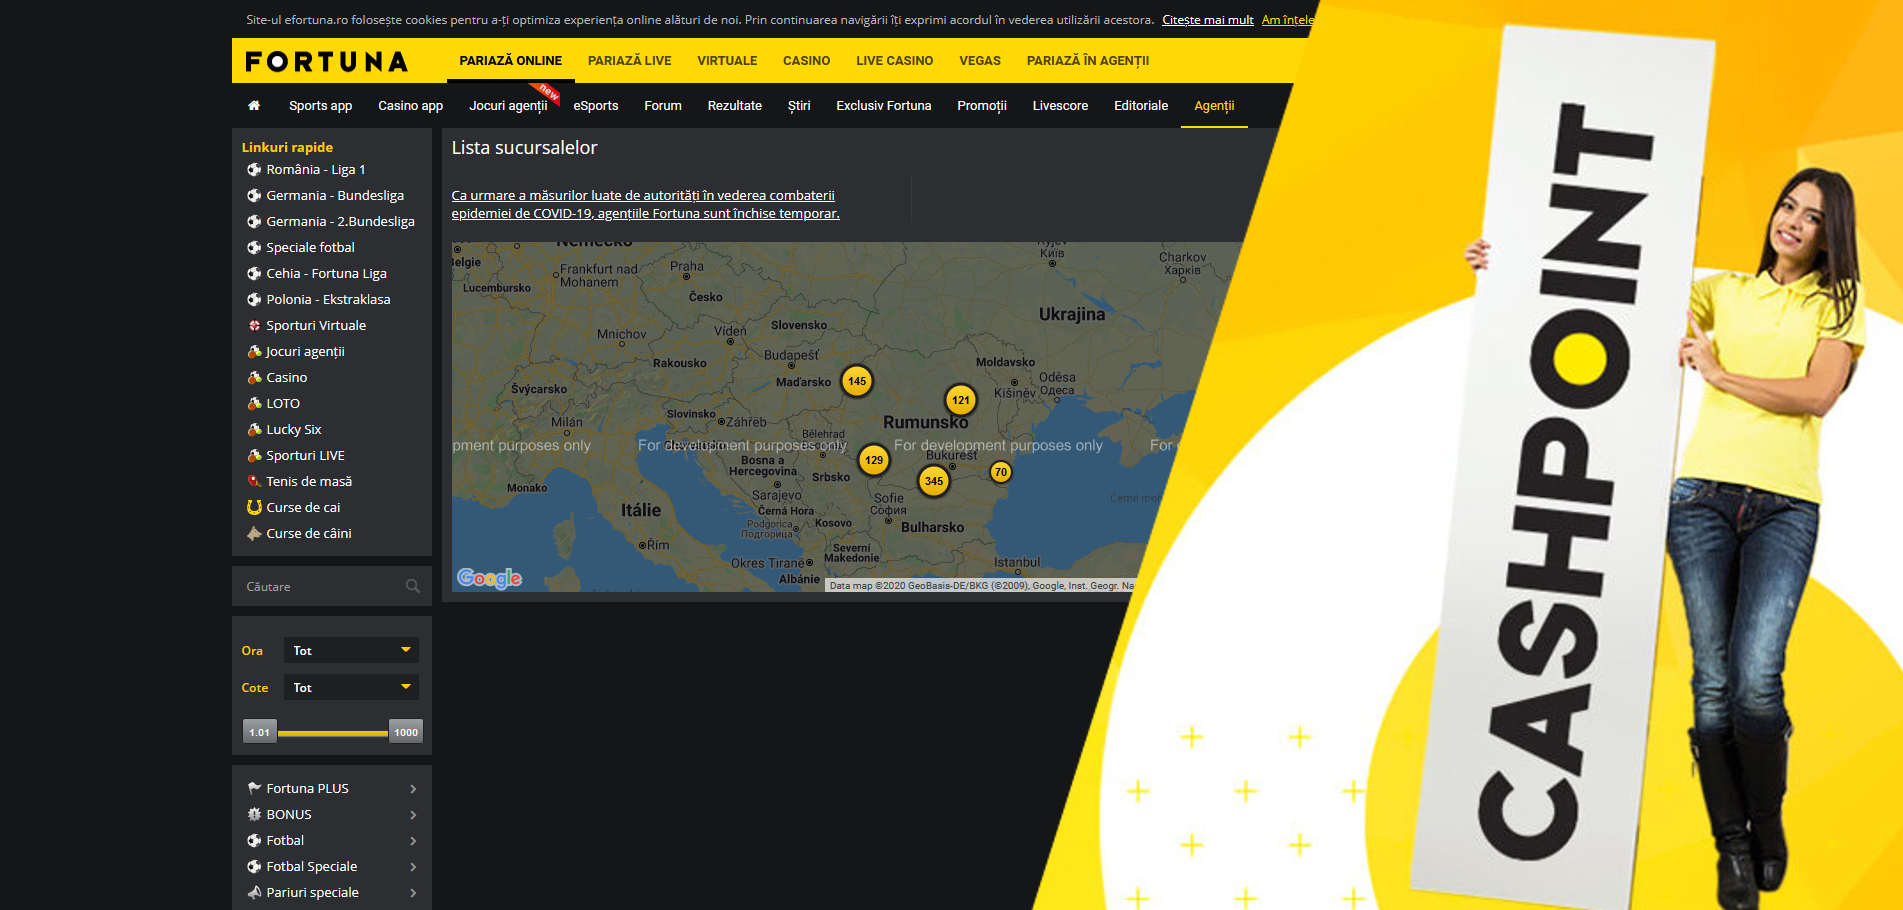Click the Sporturi Virtuale icon
The image size is (1903, 910).
point(254,326)
